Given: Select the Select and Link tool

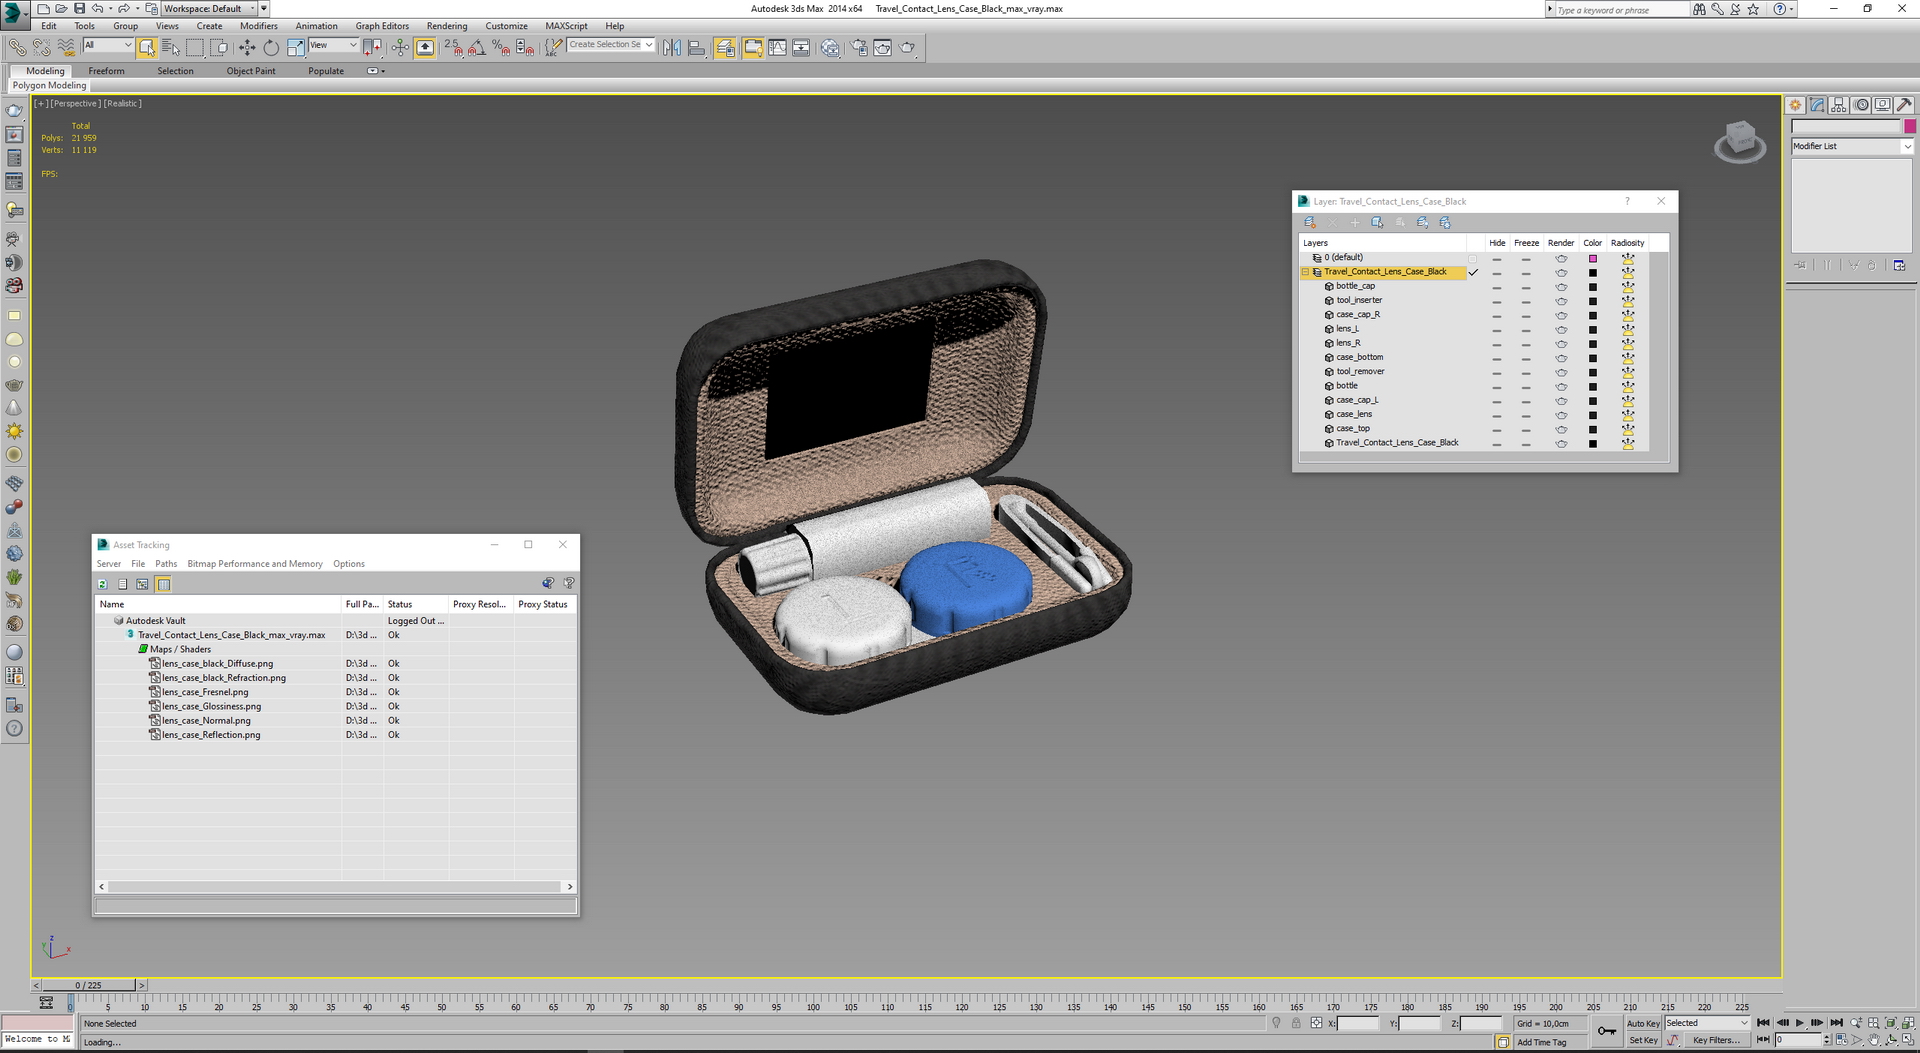Looking at the screenshot, I should (17, 47).
